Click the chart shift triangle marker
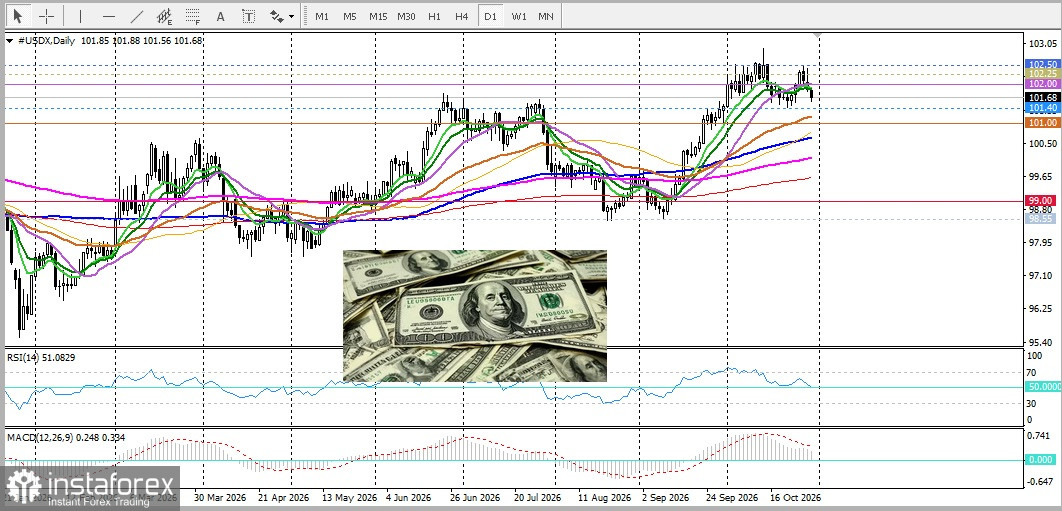1062x511 pixels. [x=819, y=34]
